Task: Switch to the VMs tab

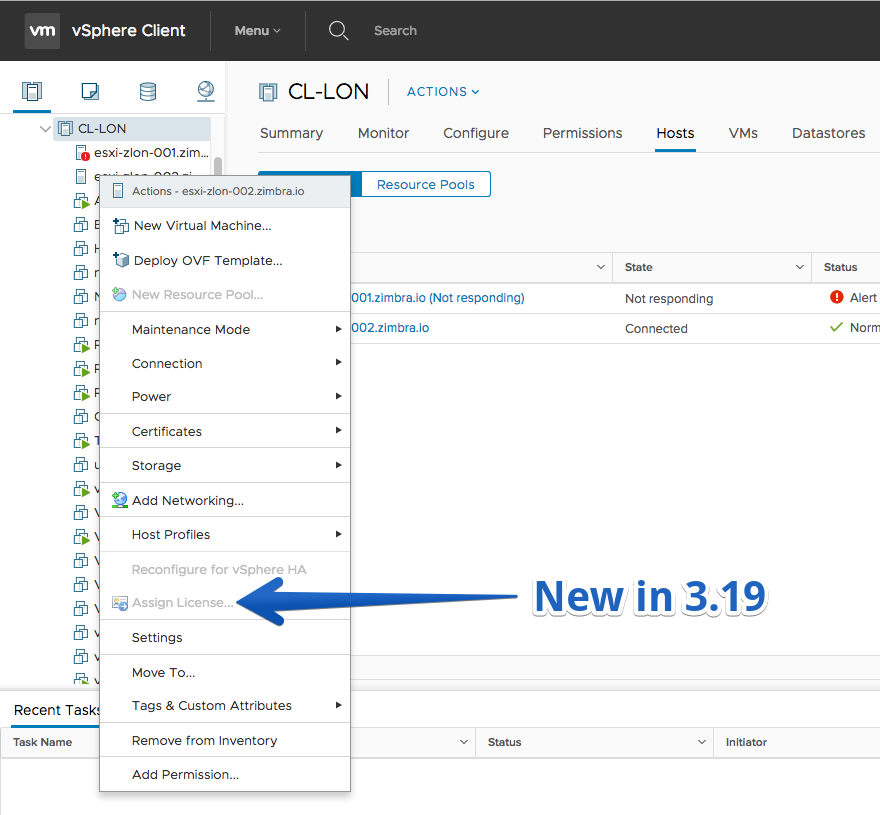Action: pyautogui.click(x=743, y=133)
